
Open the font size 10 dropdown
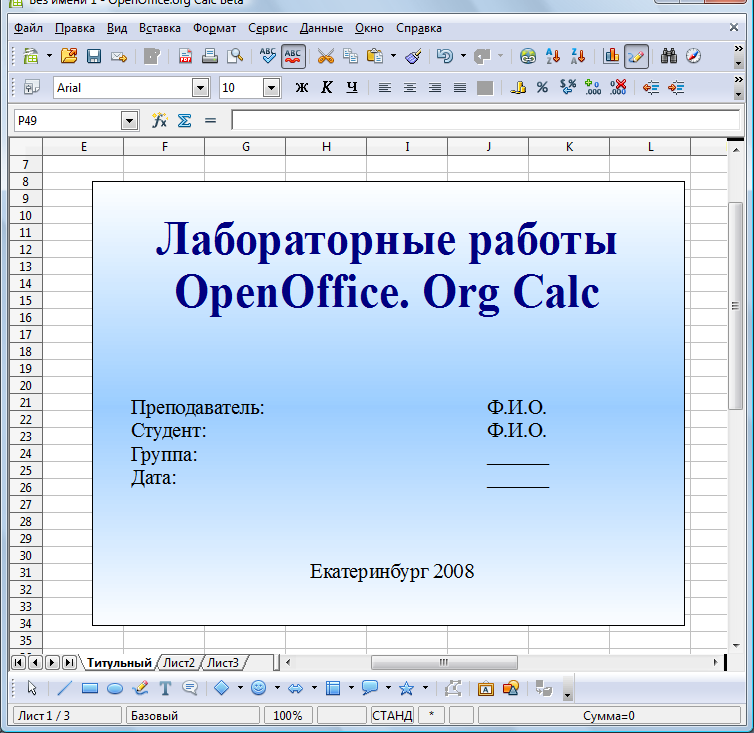tap(272, 88)
